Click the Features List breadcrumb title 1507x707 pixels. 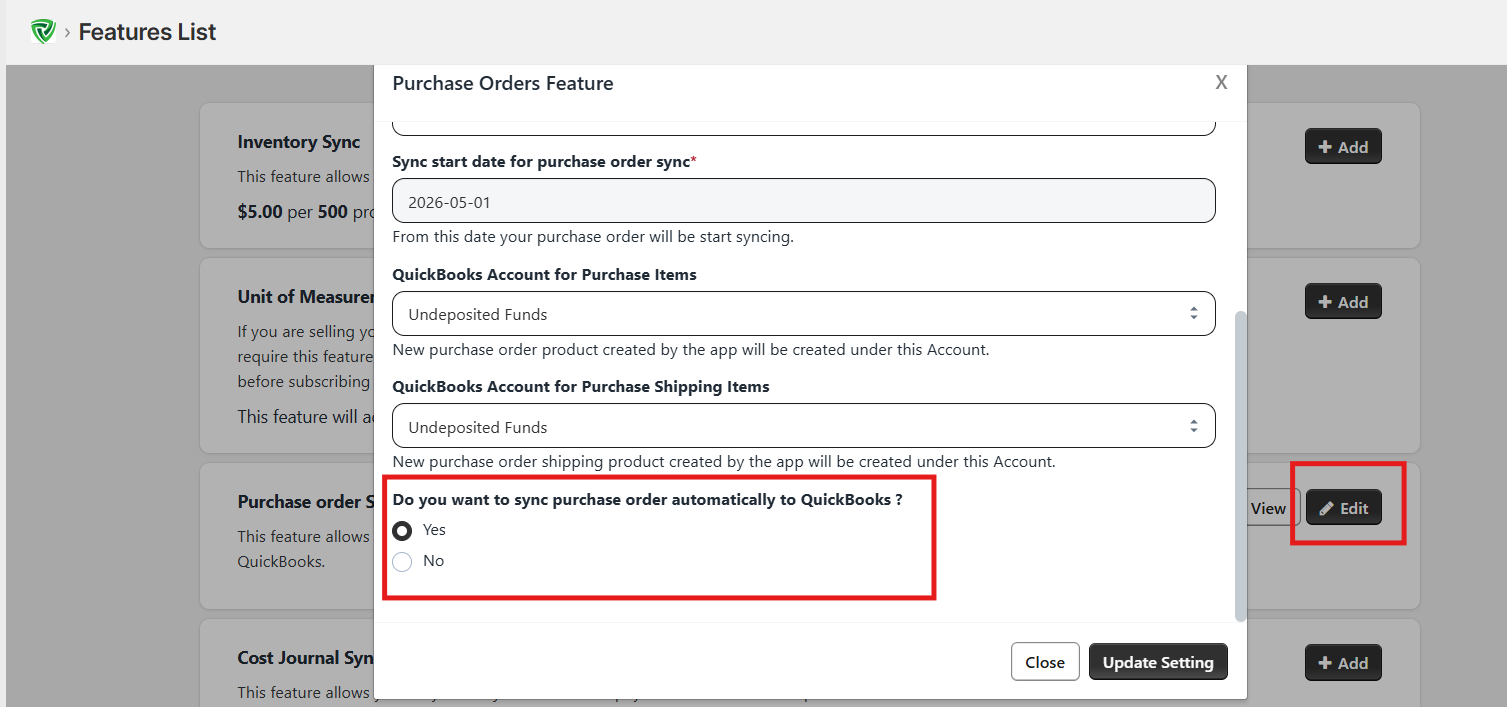[x=147, y=32]
